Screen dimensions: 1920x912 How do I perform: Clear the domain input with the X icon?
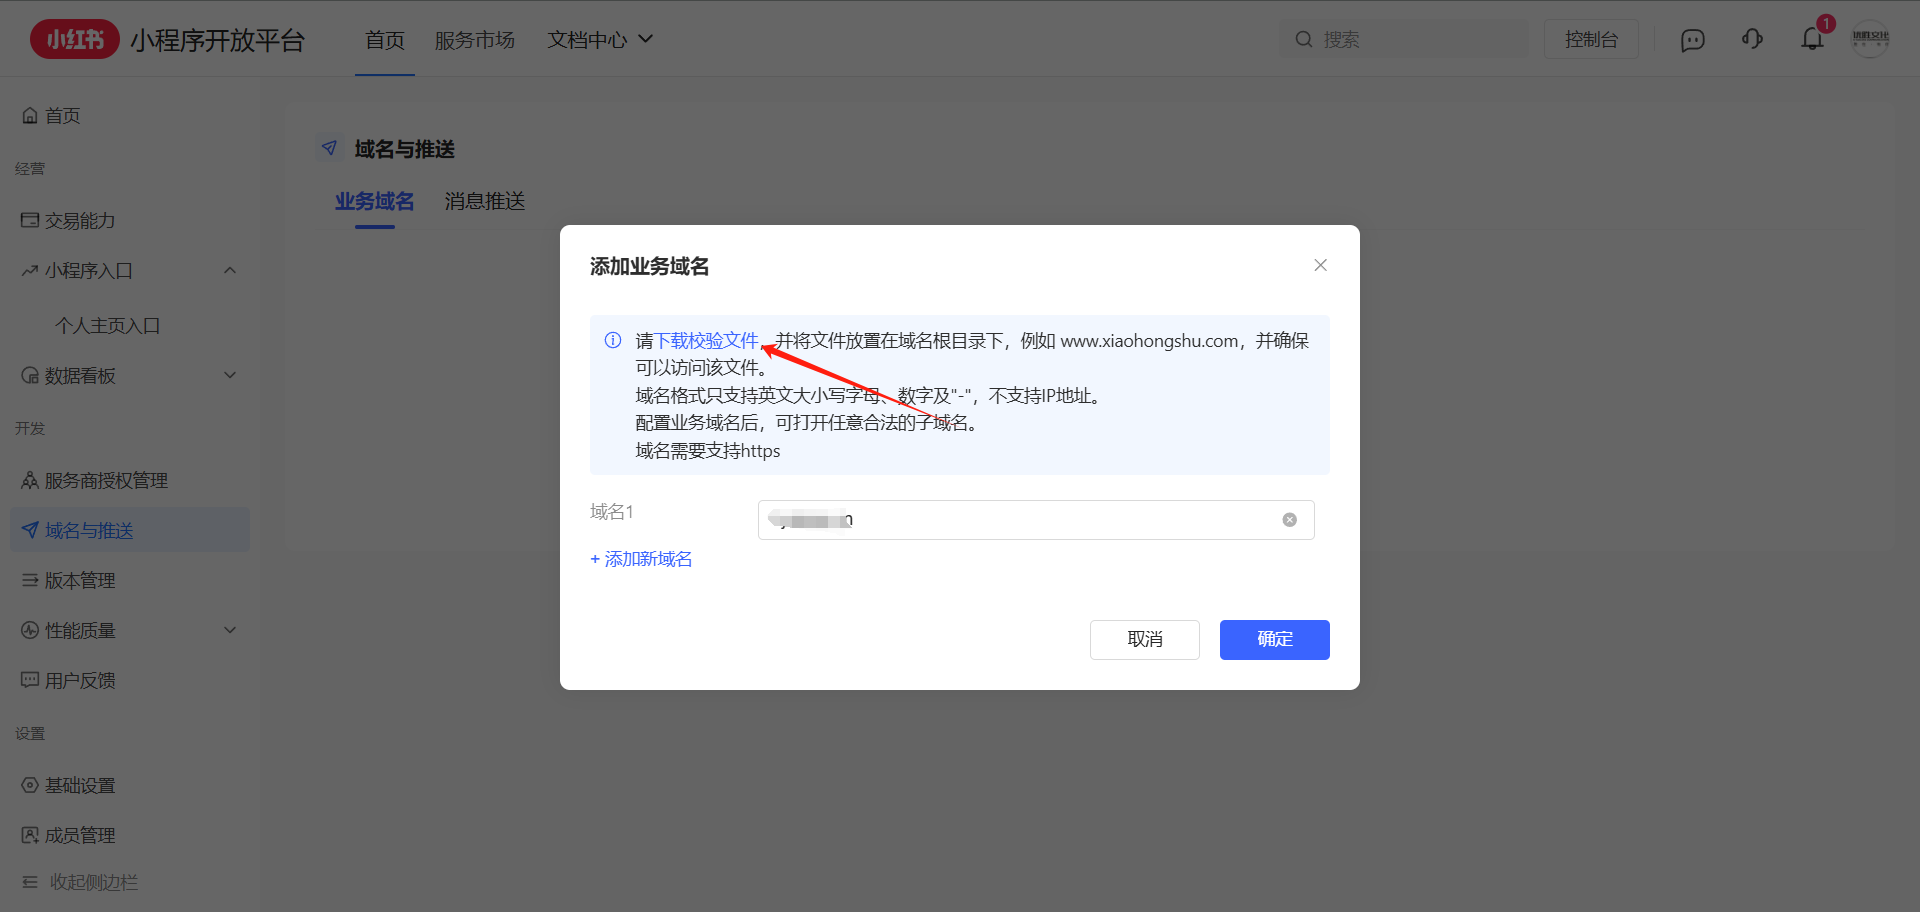point(1290,520)
